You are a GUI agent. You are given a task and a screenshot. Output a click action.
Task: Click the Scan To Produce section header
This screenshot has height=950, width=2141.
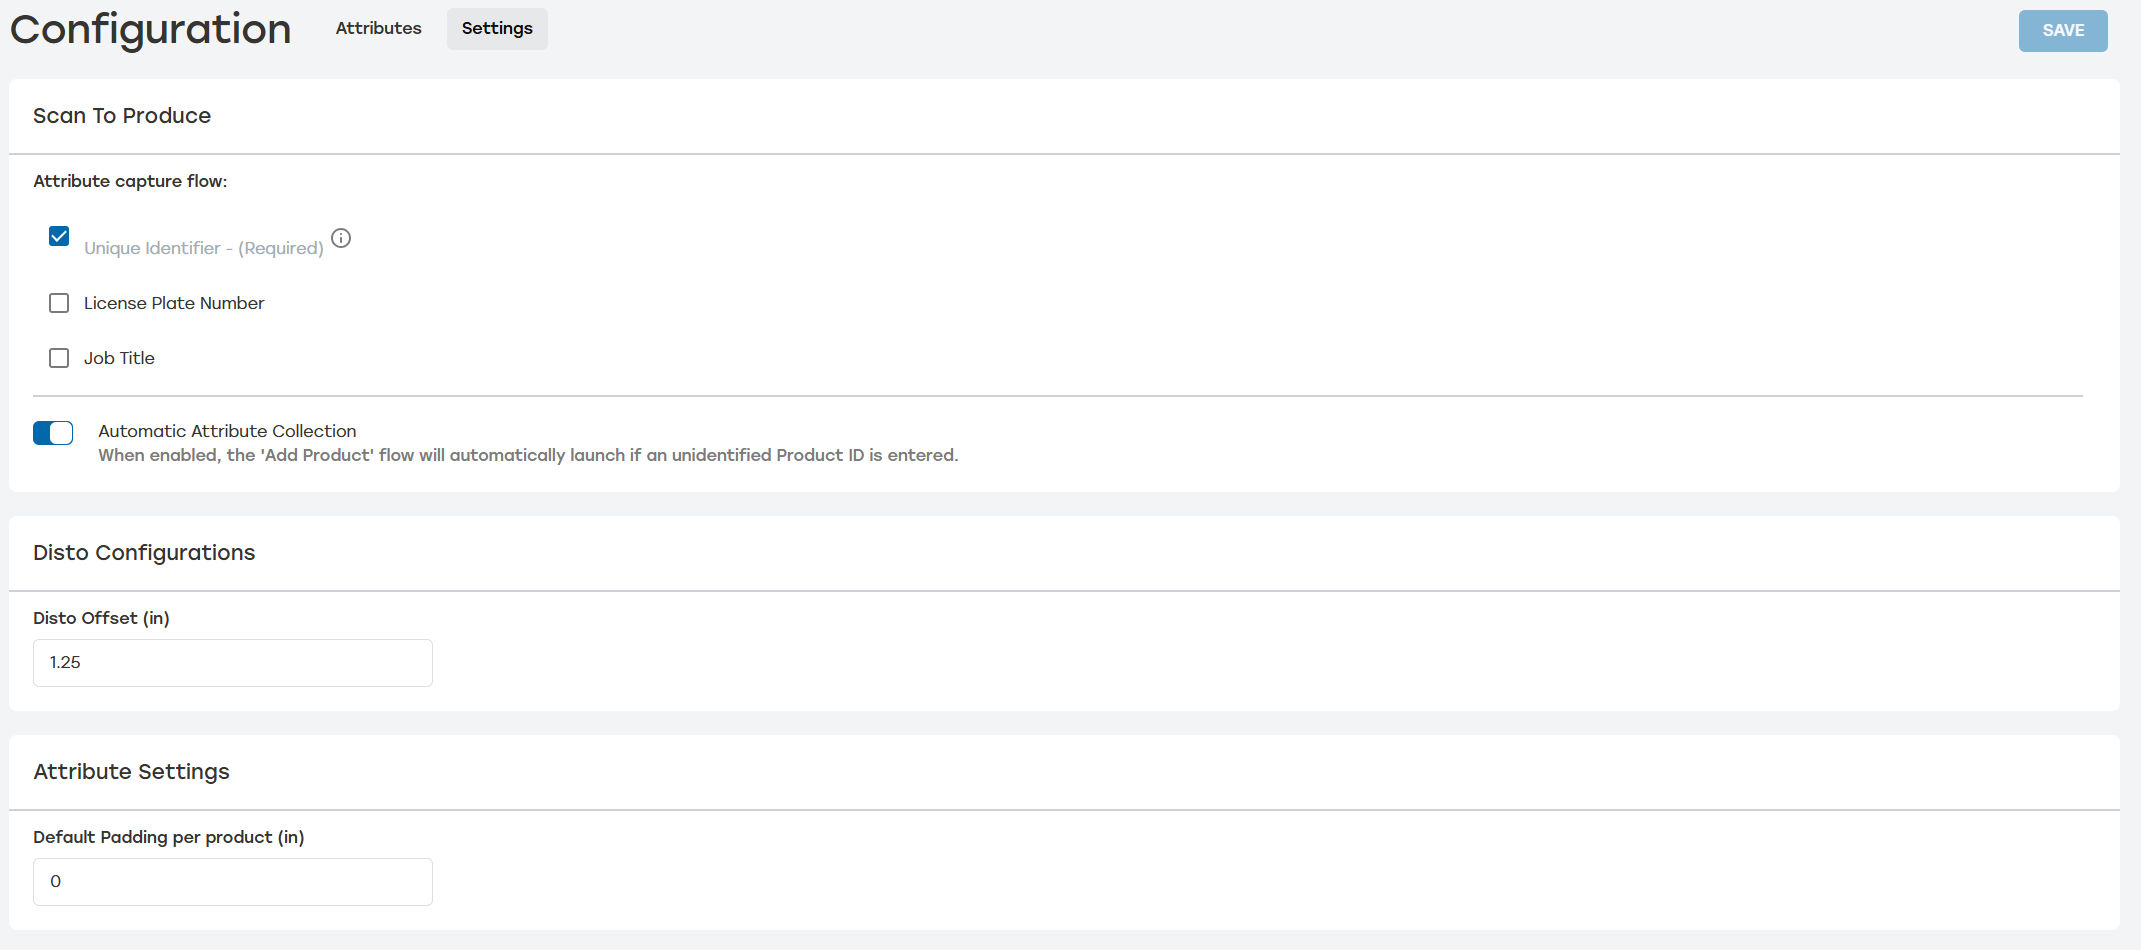click(122, 116)
